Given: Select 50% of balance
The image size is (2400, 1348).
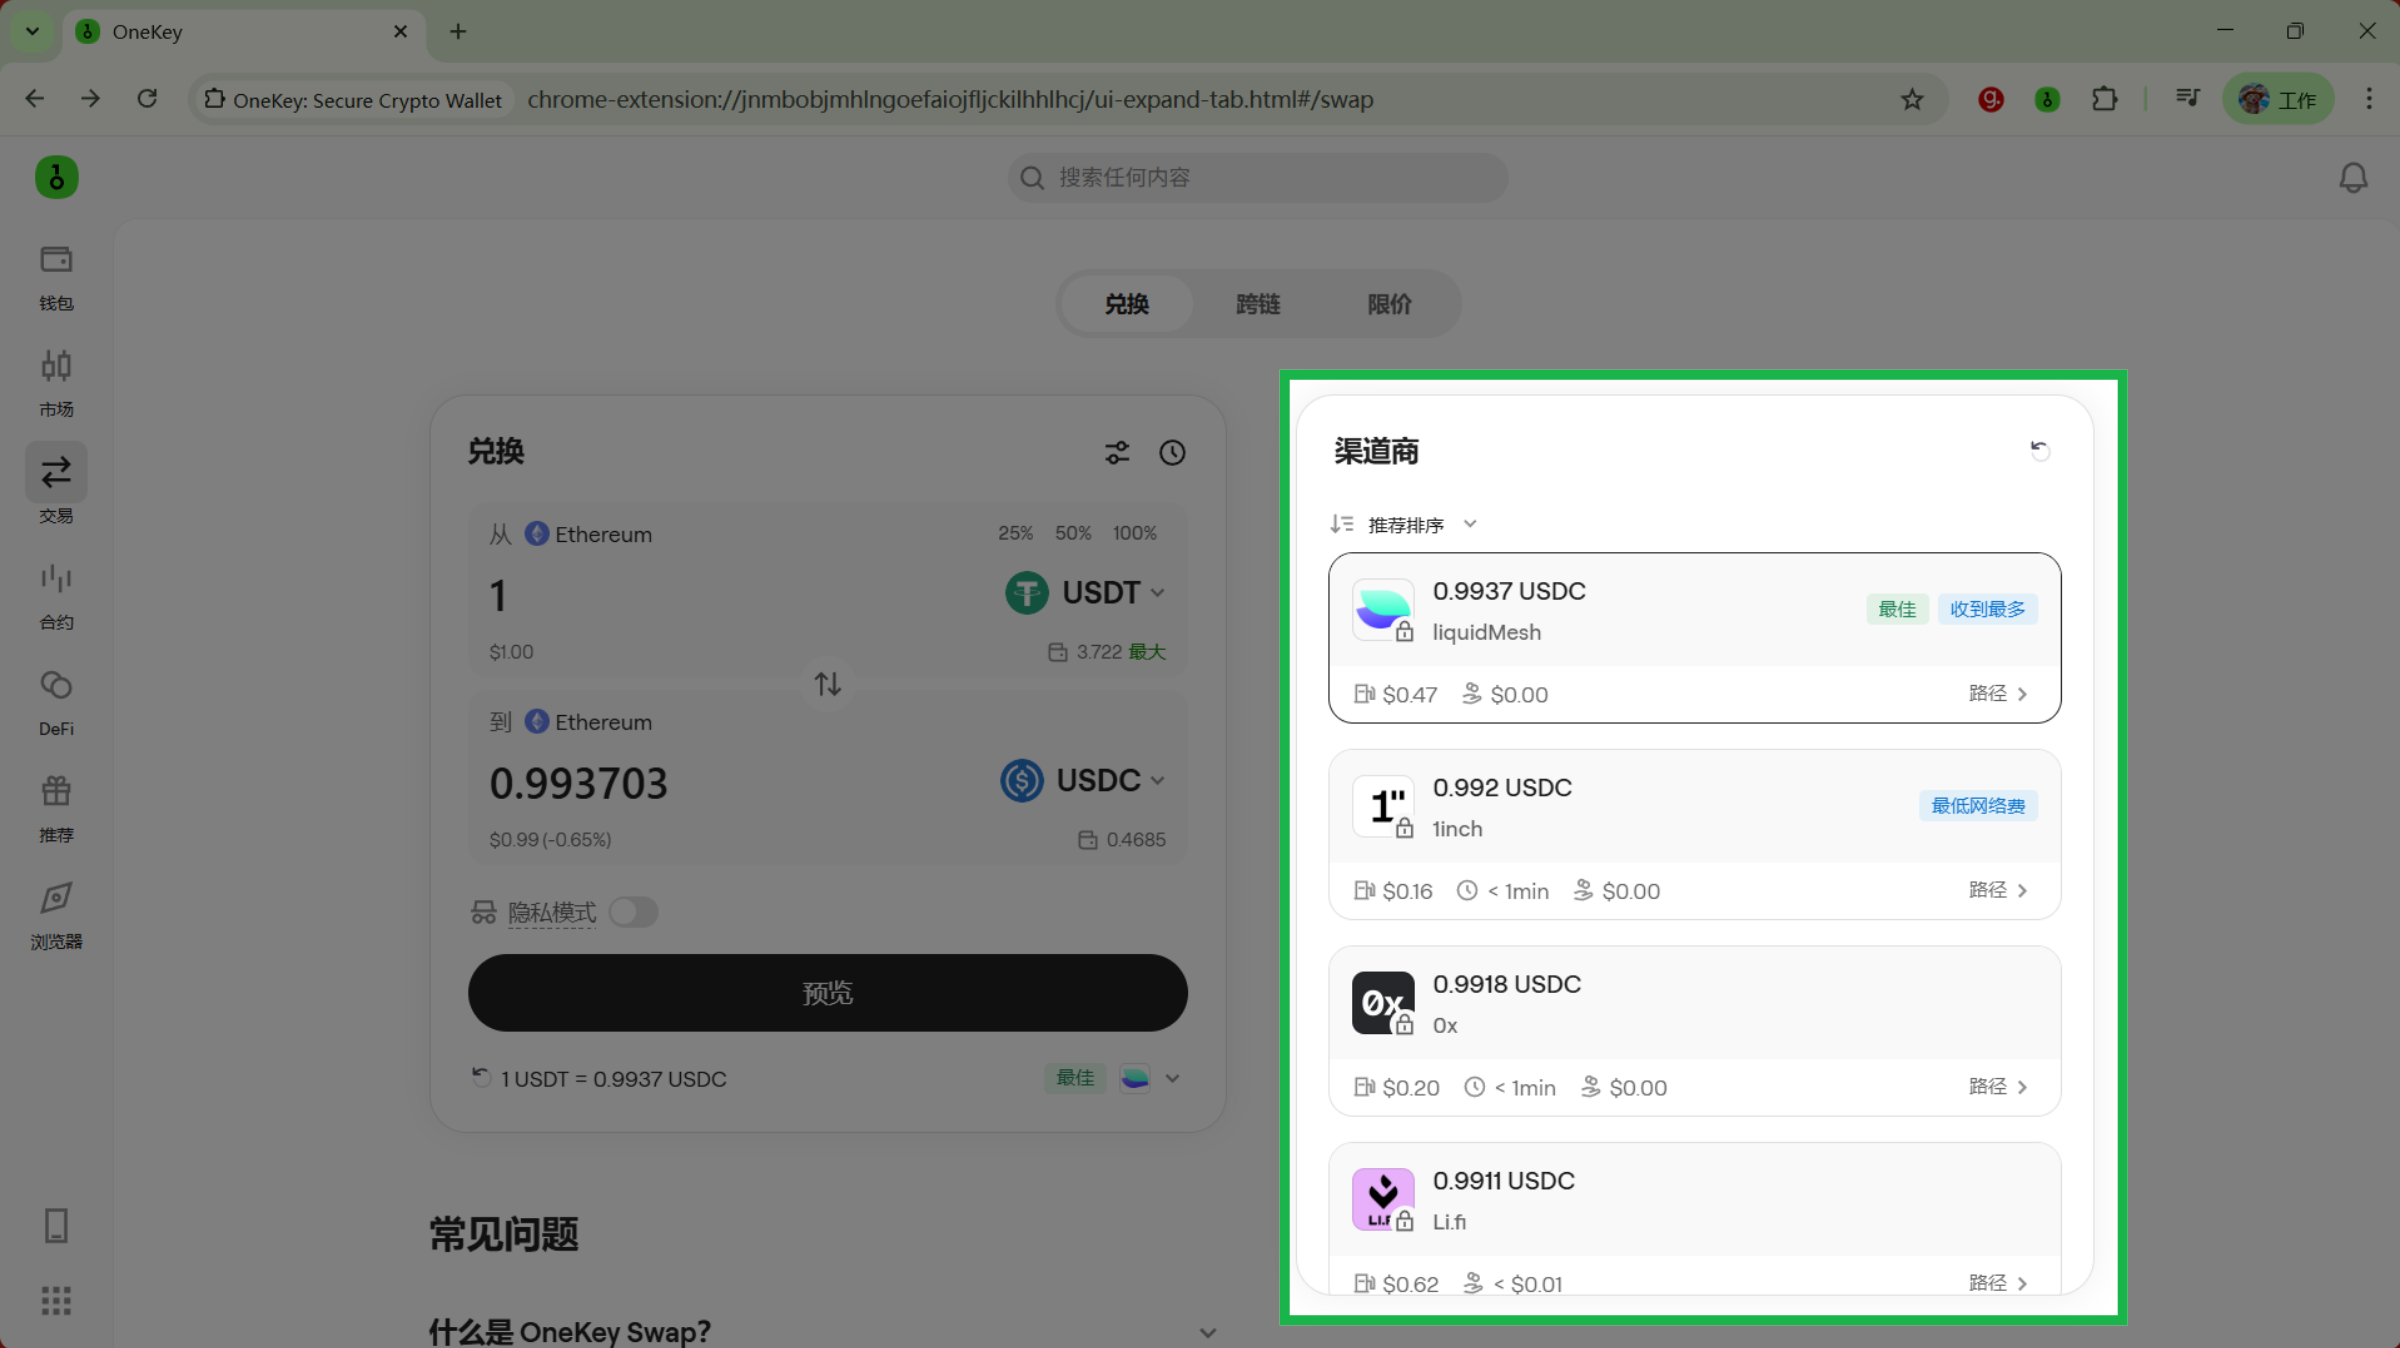Looking at the screenshot, I should (1073, 533).
